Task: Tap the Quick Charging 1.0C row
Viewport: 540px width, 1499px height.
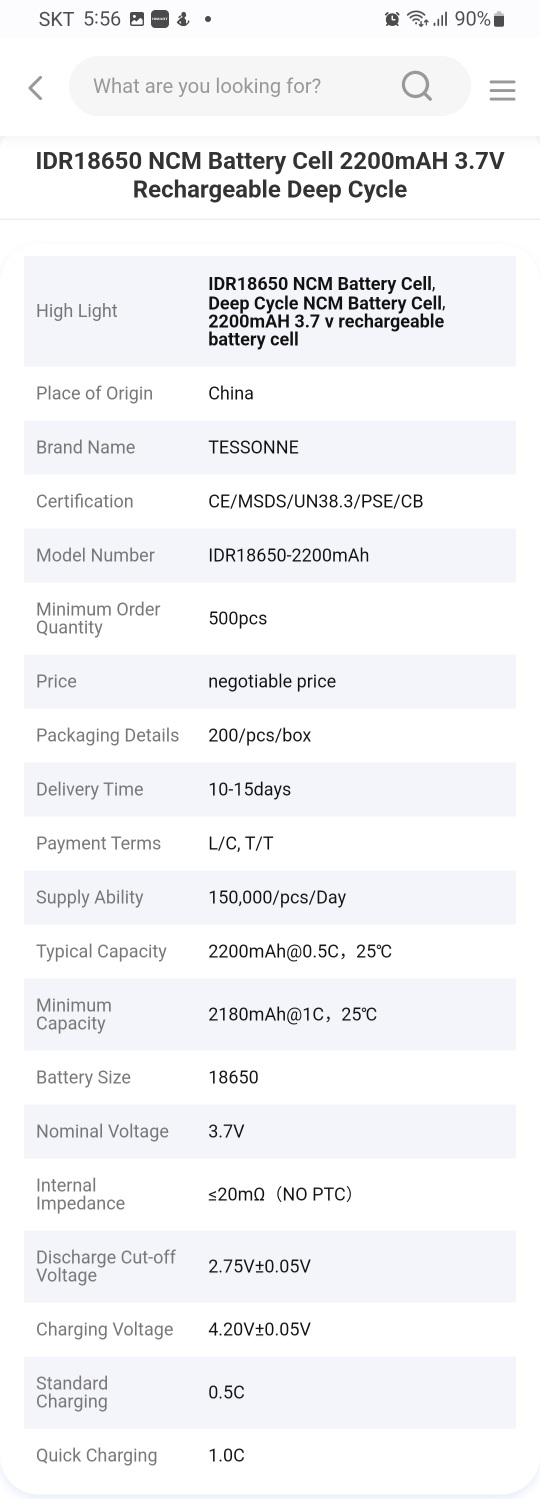Action: click(270, 1455)
